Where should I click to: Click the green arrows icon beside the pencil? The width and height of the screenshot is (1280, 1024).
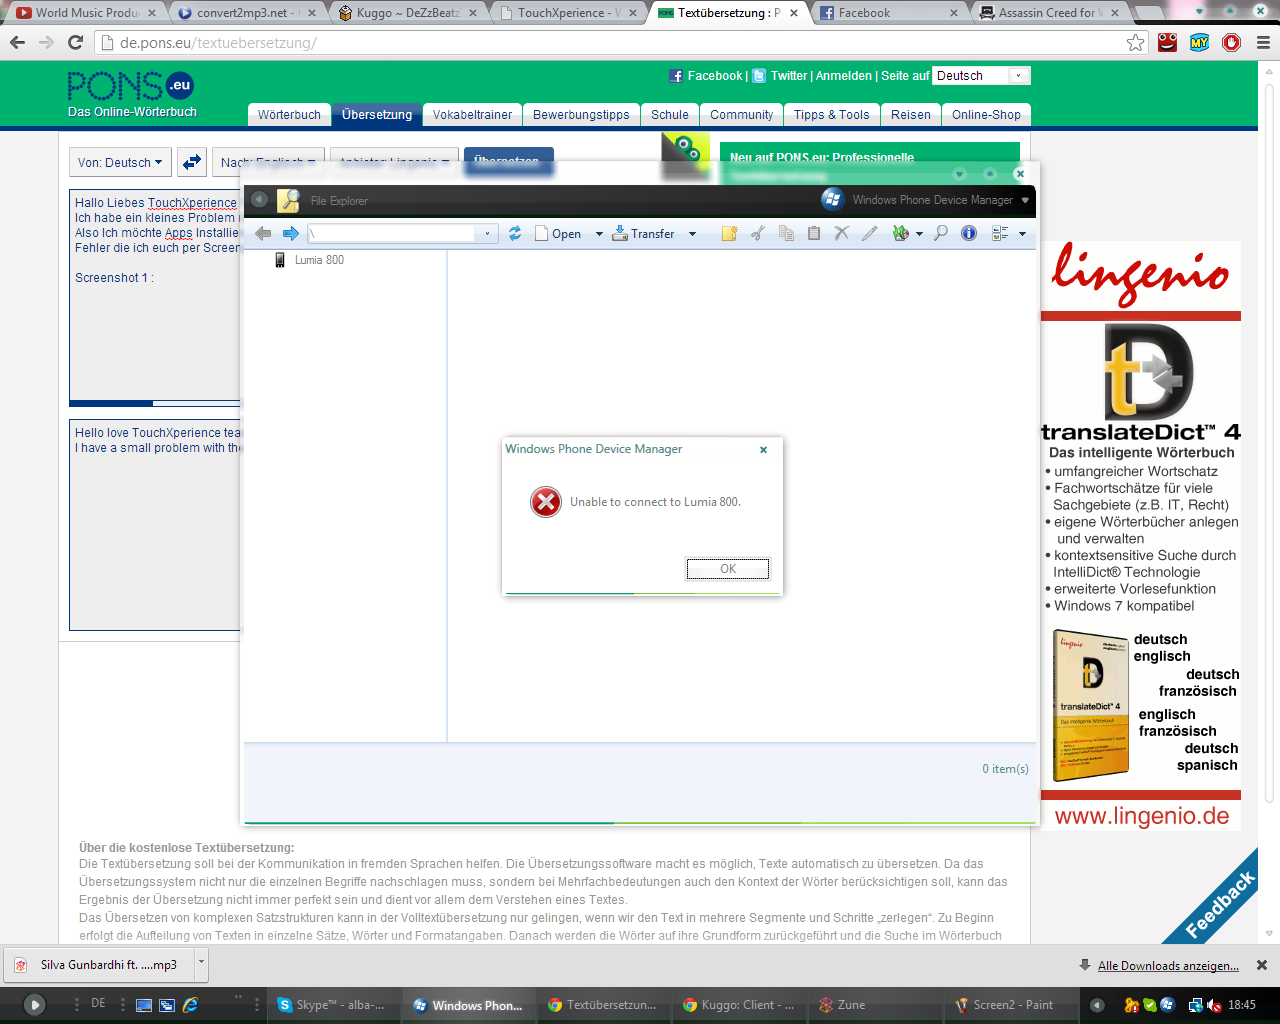tap(901, 233)
